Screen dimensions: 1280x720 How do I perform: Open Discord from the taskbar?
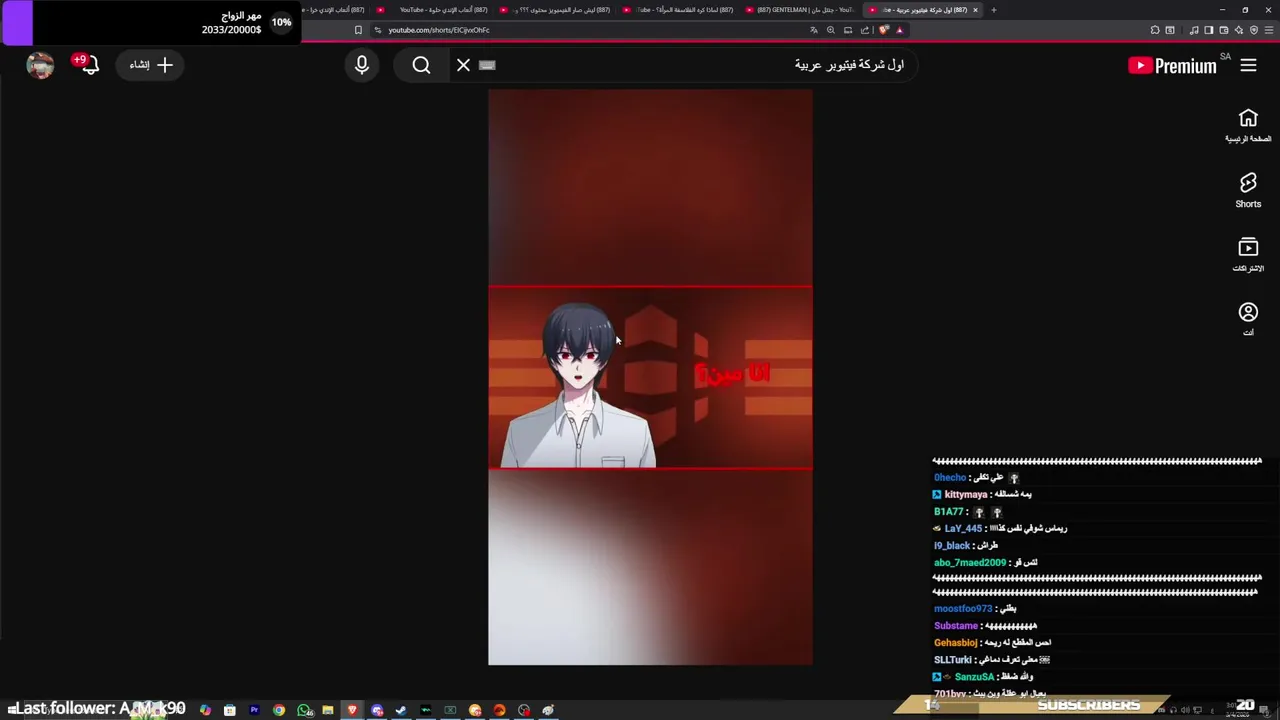377,710
